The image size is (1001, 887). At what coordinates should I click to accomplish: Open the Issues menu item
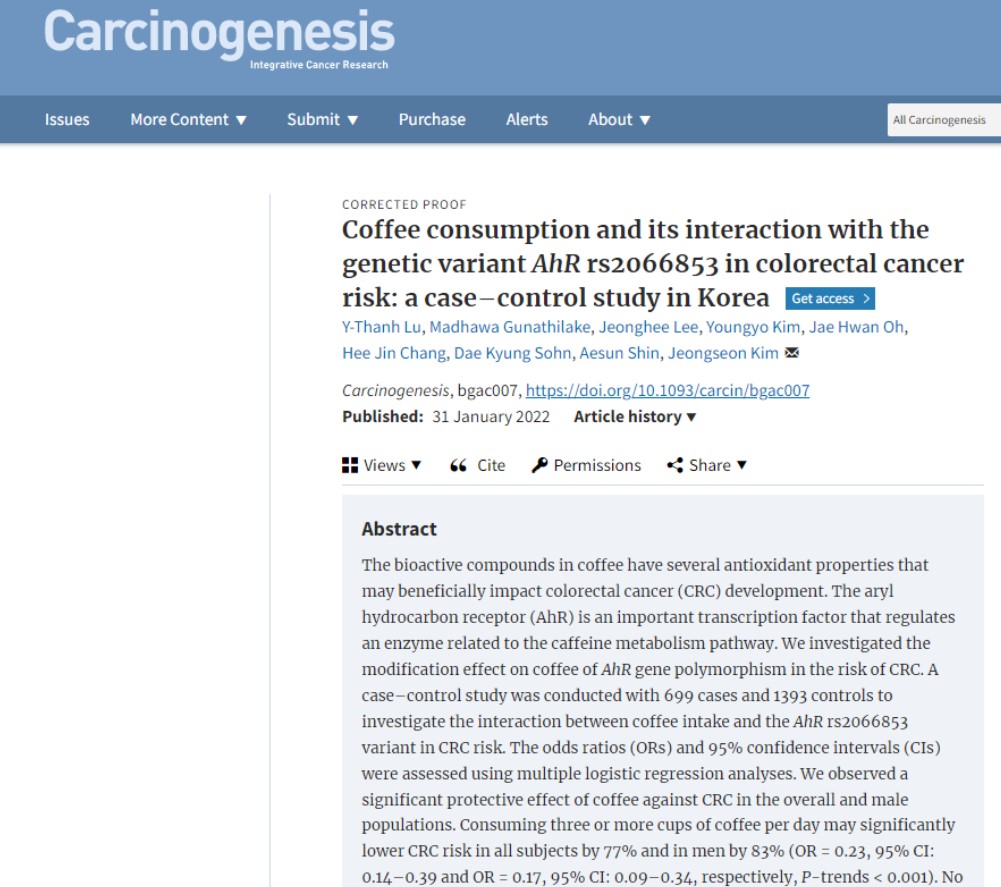click(67, 119)
